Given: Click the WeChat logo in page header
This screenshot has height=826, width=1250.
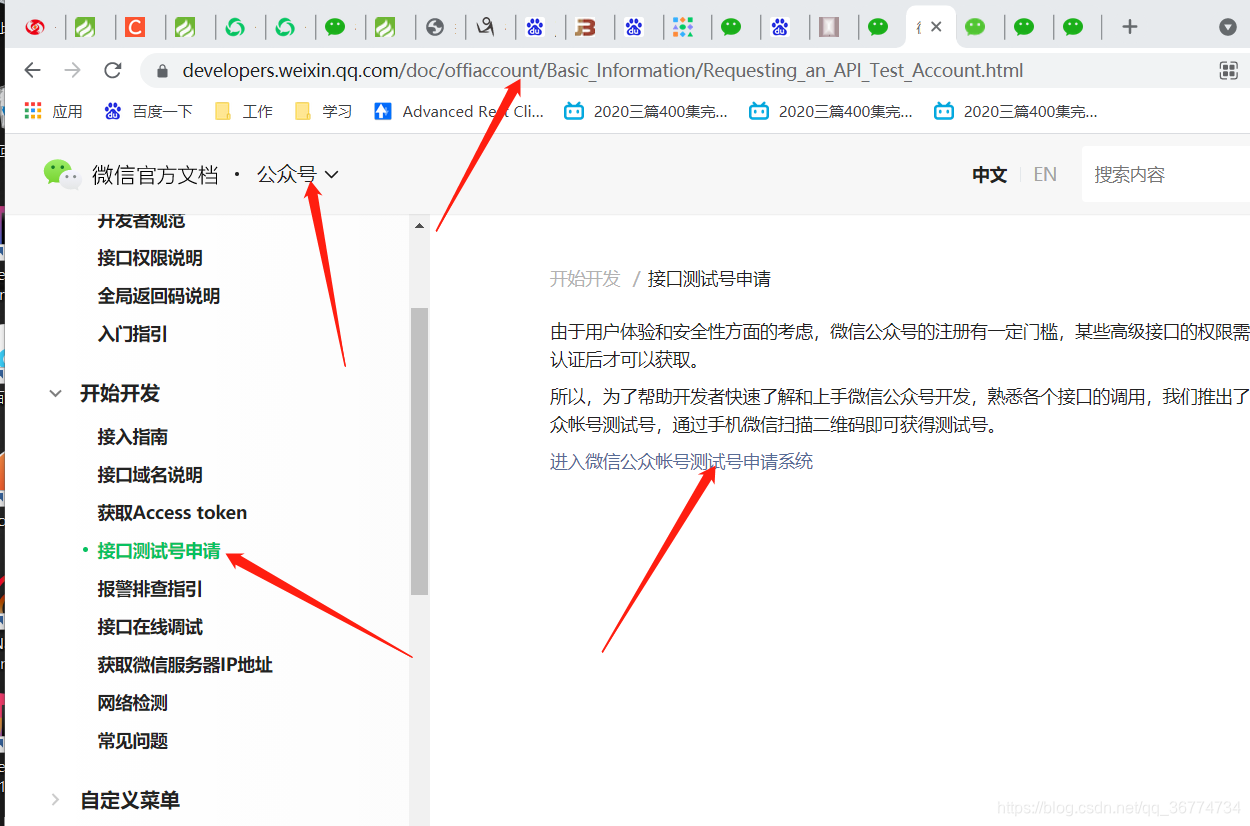Looking at the screenshot, I should [61, 174].
